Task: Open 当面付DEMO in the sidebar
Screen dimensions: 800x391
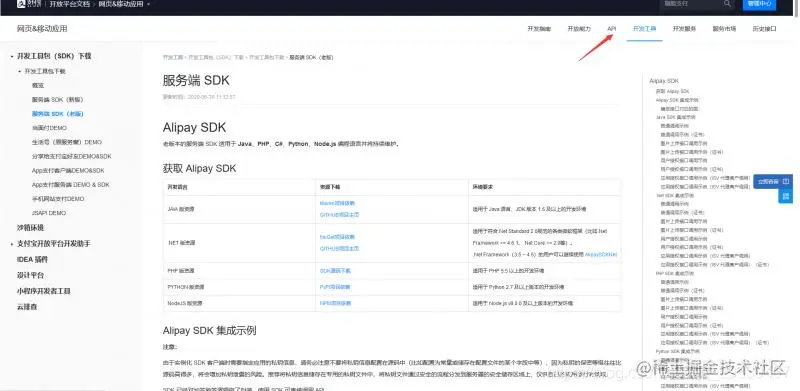Action: click(x=49, y=128)
